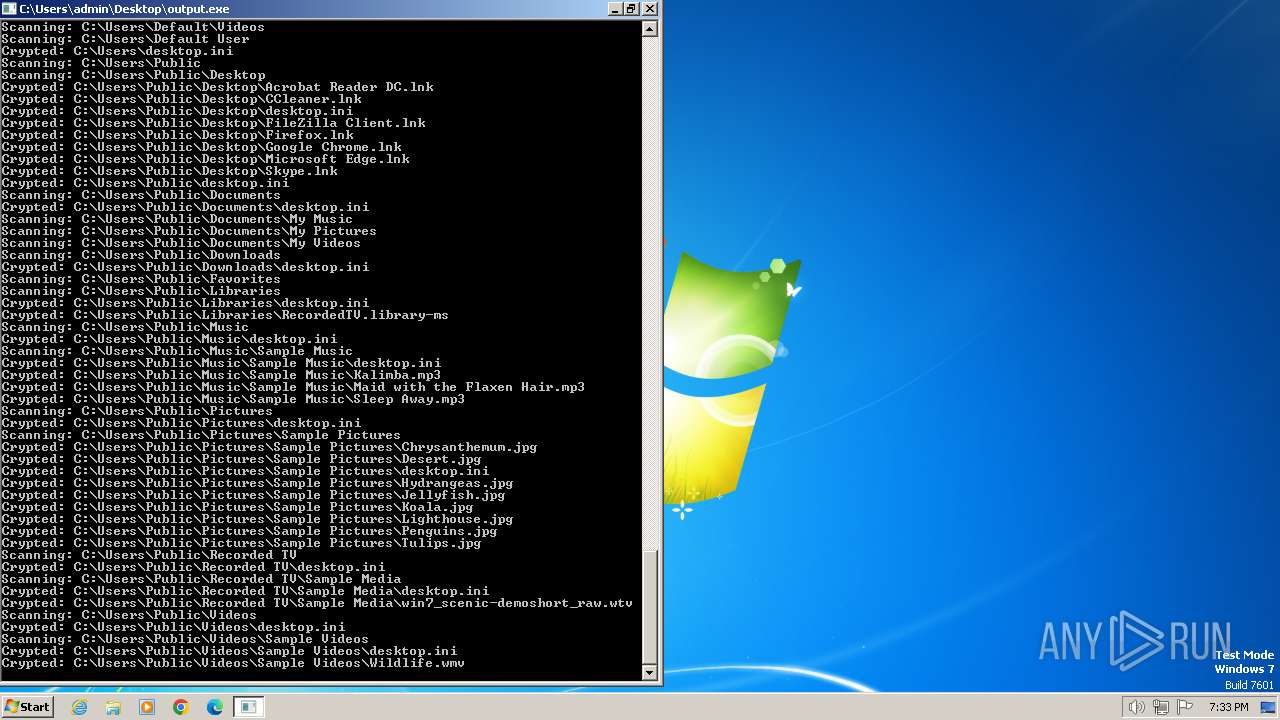Select the 'Kalimba.mp3' crypted line

(221, 375)
